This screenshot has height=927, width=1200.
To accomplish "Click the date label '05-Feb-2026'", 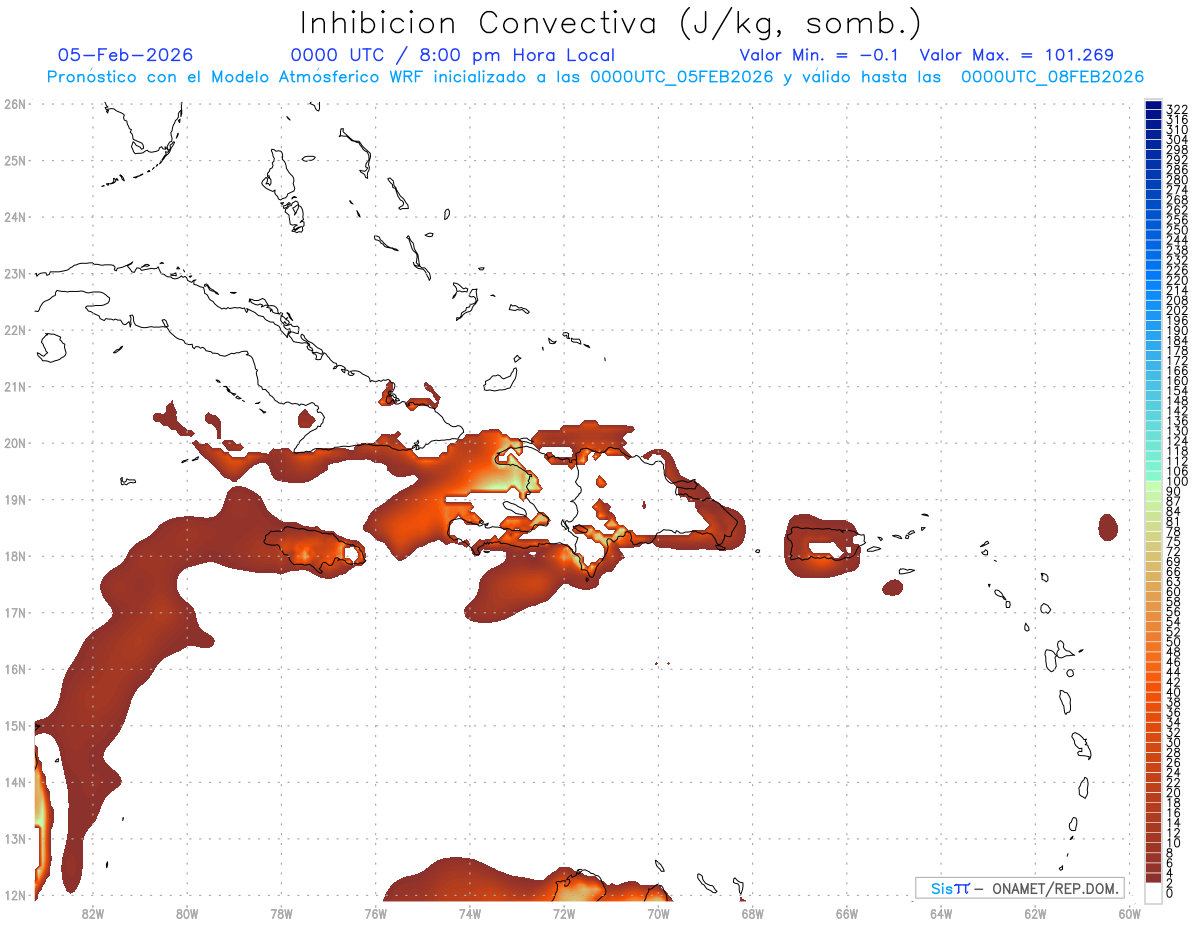I will coord(125,55).
